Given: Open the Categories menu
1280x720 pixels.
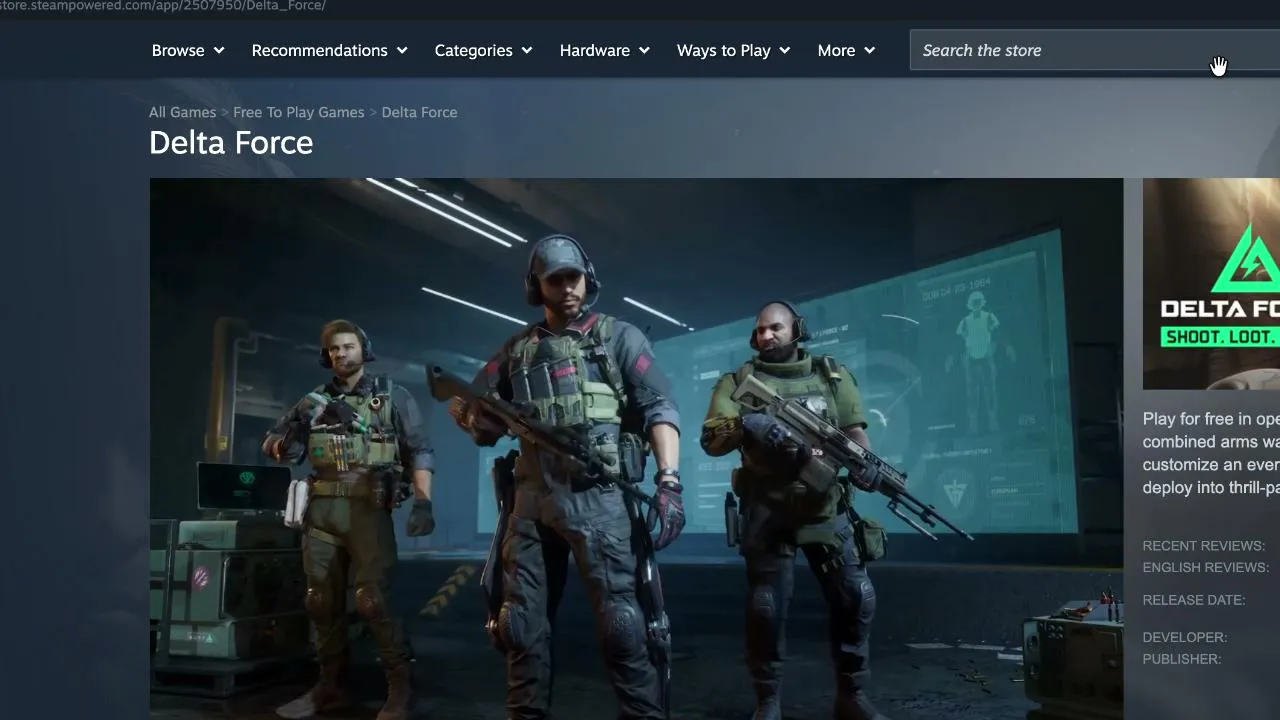Looking at the screenshot, I should point(484,50).
